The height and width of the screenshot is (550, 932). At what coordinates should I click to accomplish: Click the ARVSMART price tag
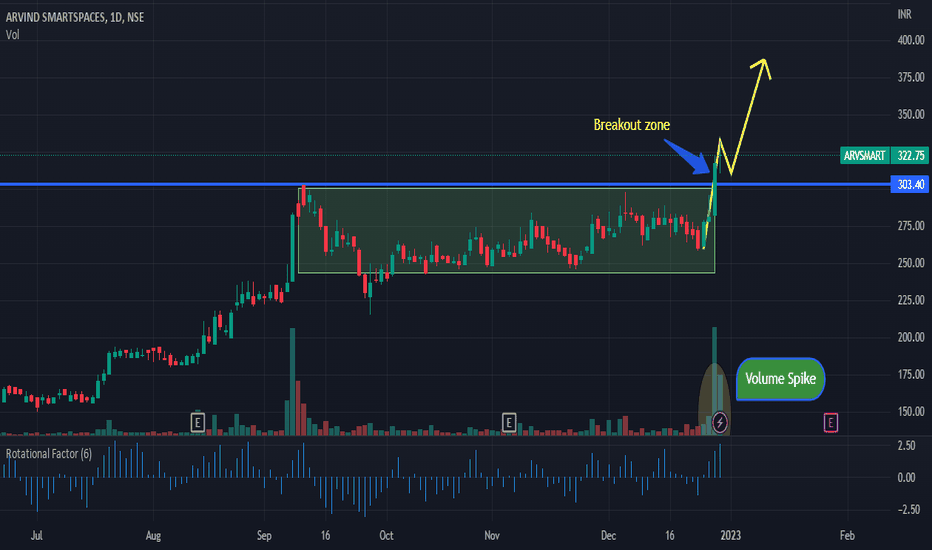tap(864, 156)
